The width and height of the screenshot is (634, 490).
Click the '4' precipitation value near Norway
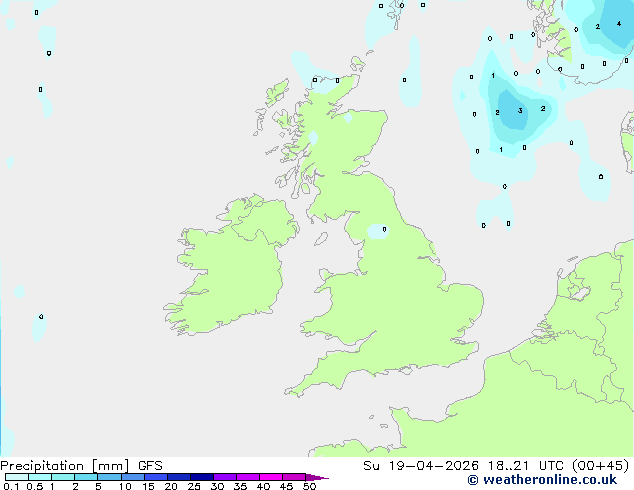(x=619, y=23)
